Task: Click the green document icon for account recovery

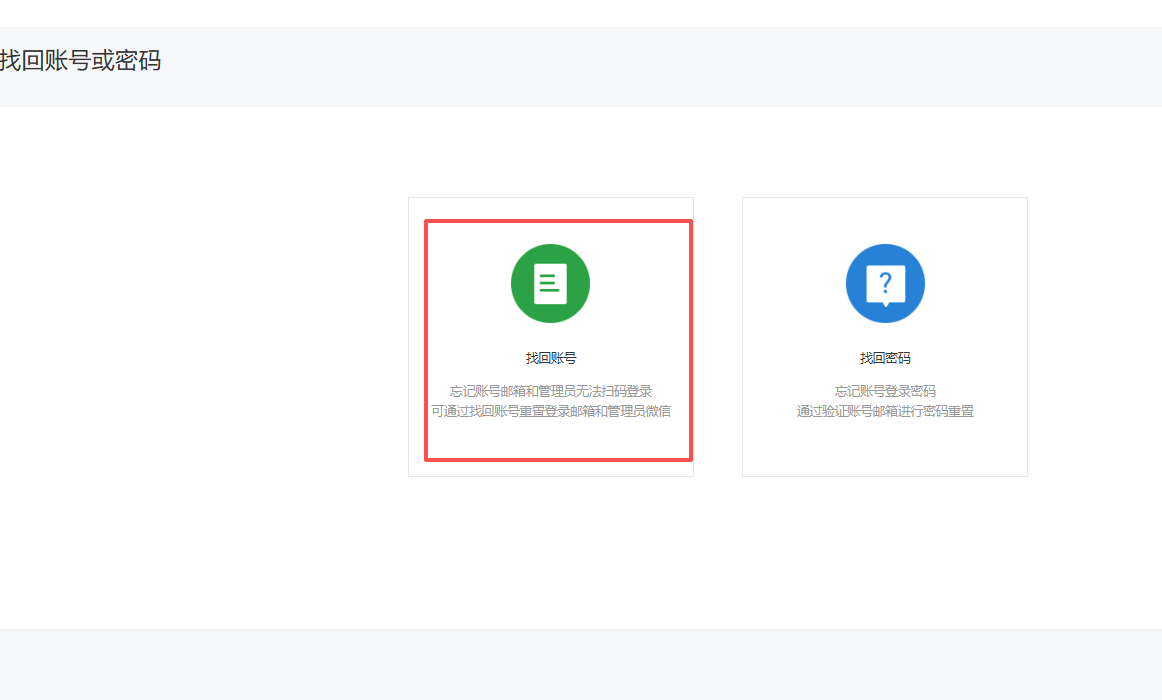Action: (x=550, y=283)
